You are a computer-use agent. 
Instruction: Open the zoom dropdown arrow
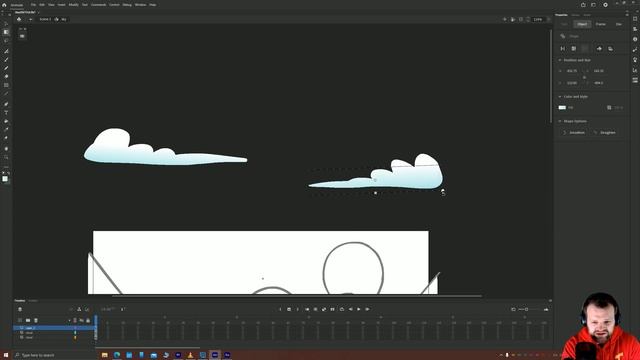point(548,19)
